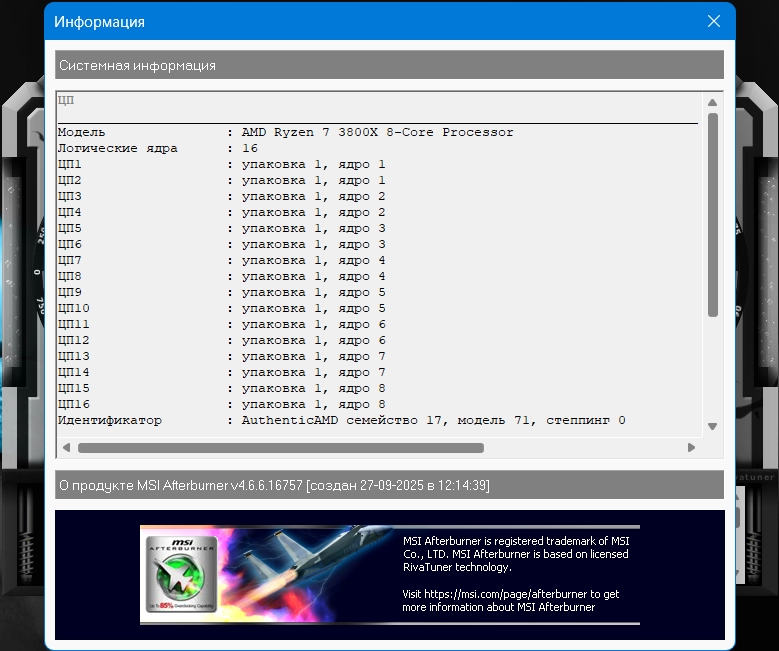Close the Информация dialog

(x=713, y=21)
